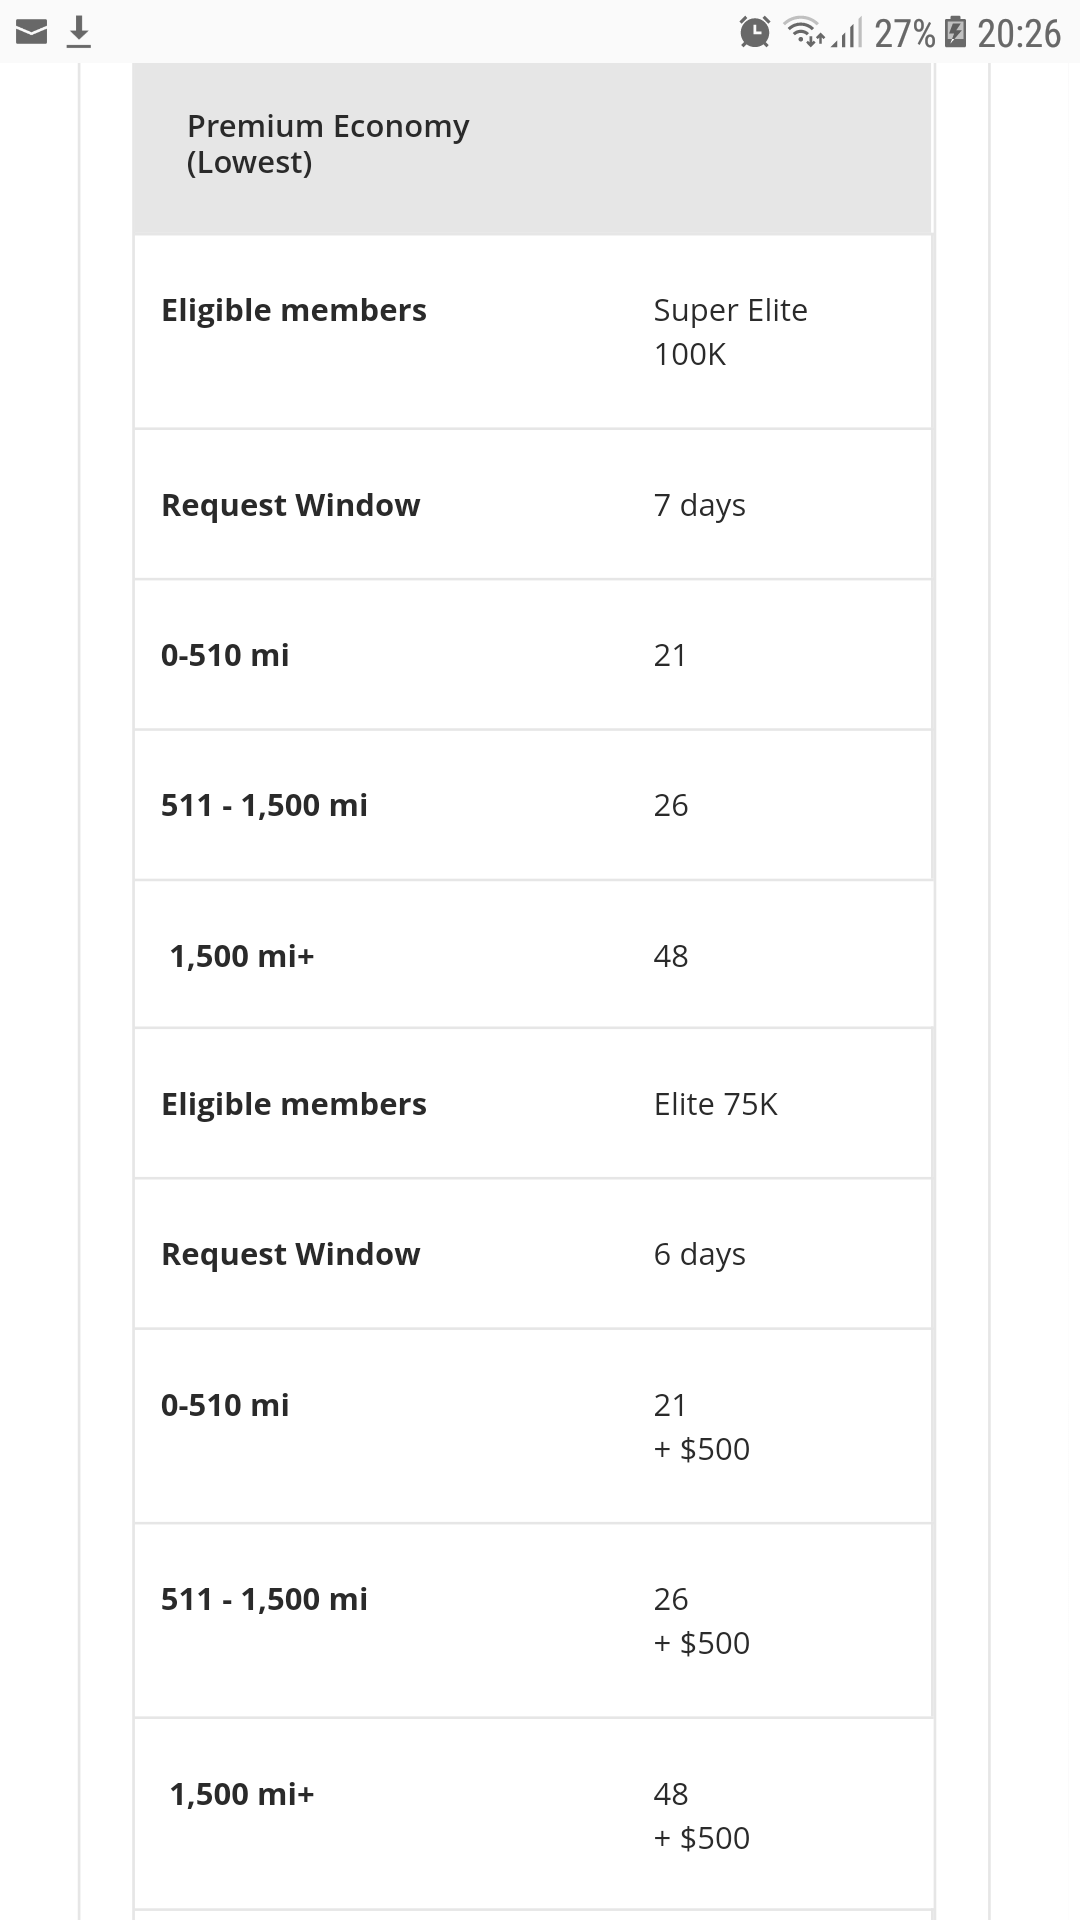Tap the mail notification icon
The height and width of the screenshot is (1920, 1080).
(x=32, y=33)
